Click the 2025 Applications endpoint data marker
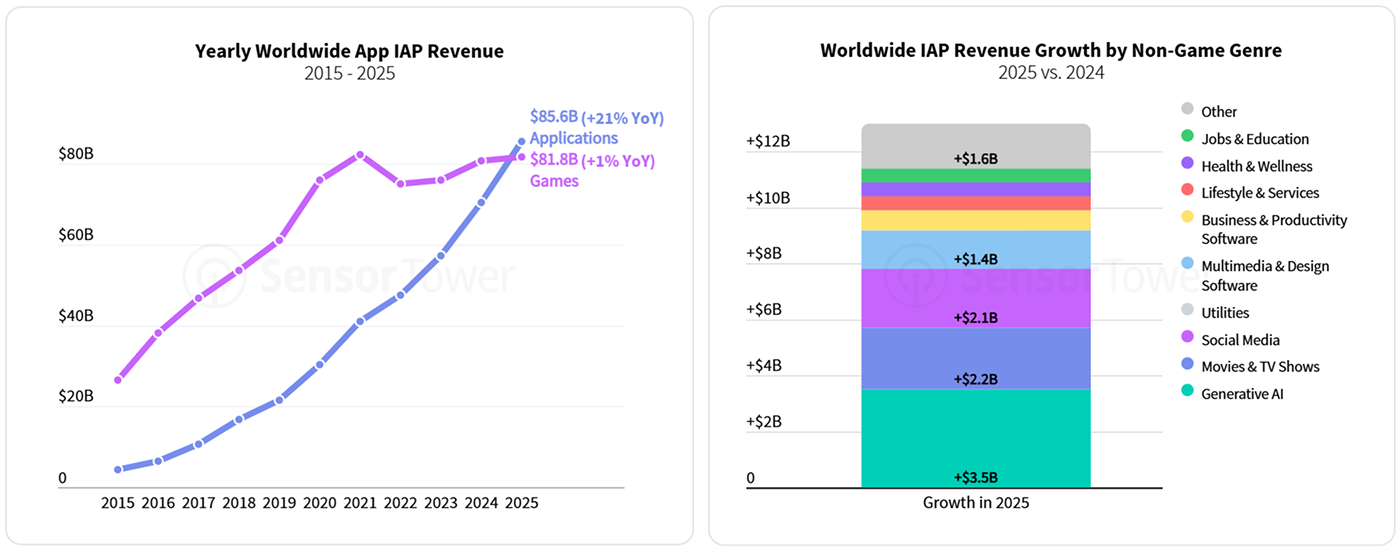This screenshot has width=1400, height=551. [x=521, y=142]
